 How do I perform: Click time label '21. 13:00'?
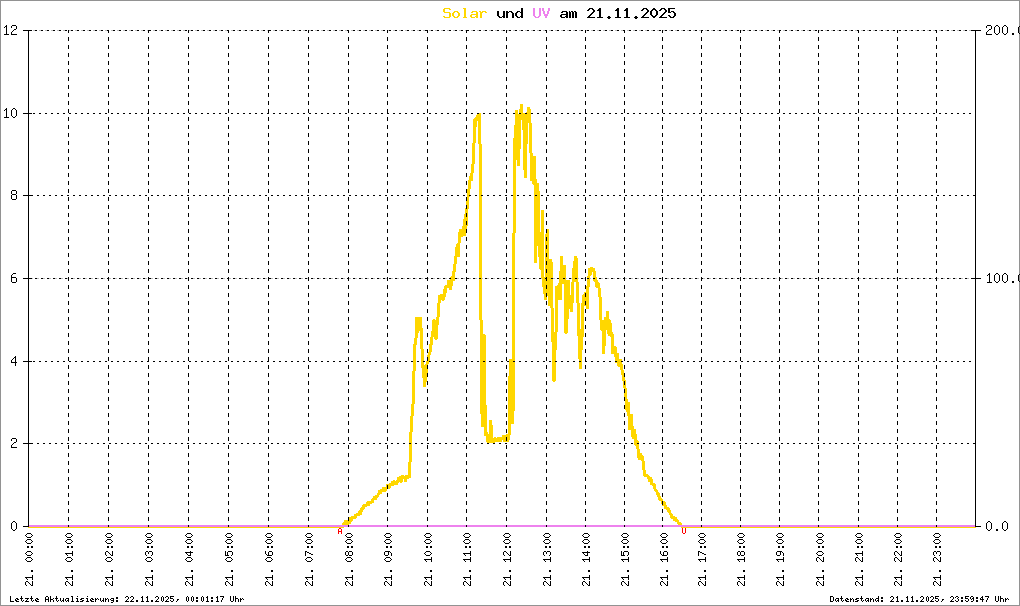point(546,560)
